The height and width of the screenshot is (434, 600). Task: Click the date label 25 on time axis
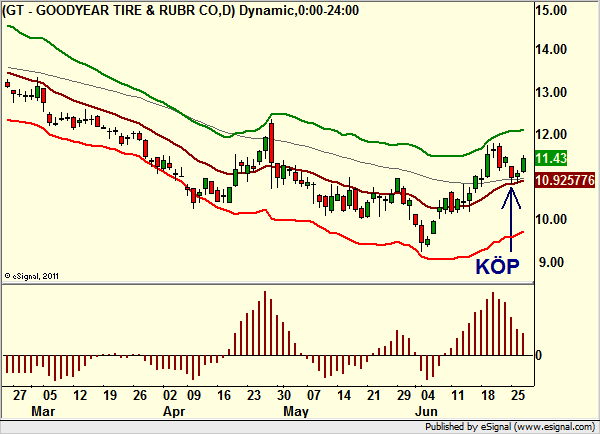pyautogui.click(x=518, y=395)
